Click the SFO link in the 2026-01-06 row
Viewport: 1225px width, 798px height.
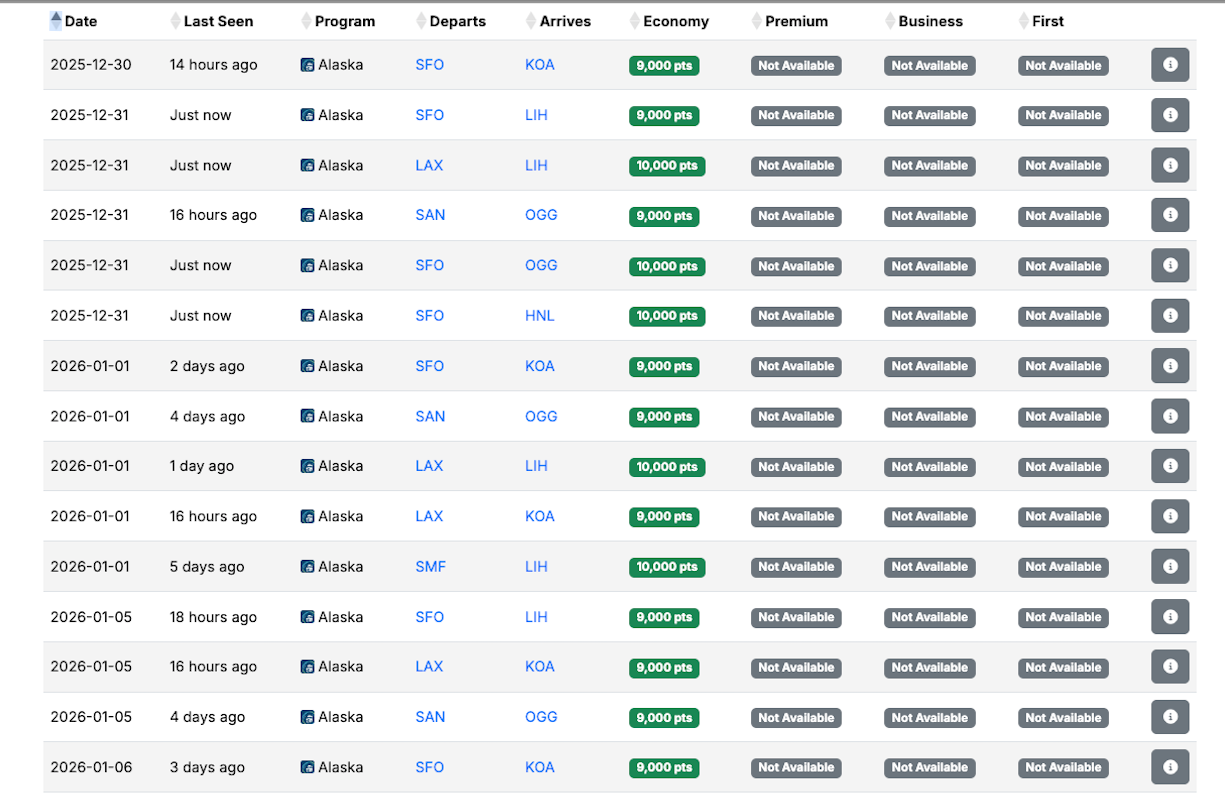click(x=429, y=767)
